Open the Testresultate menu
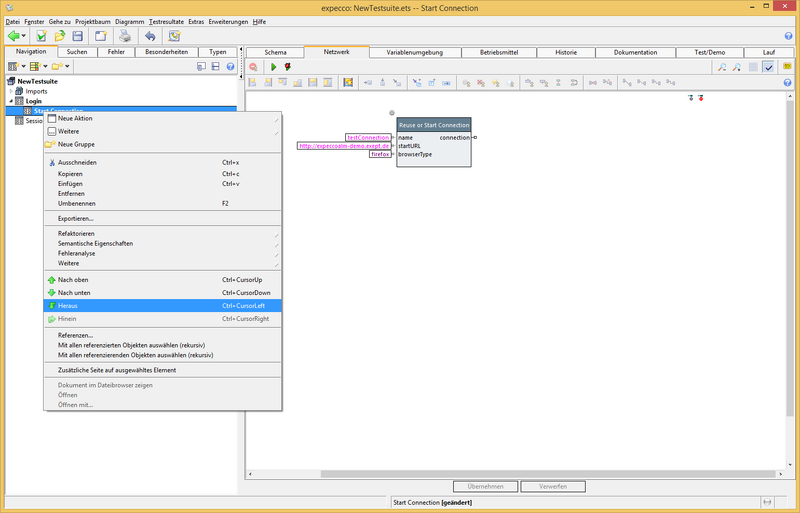The image size is (800, 513). [165, 21]
